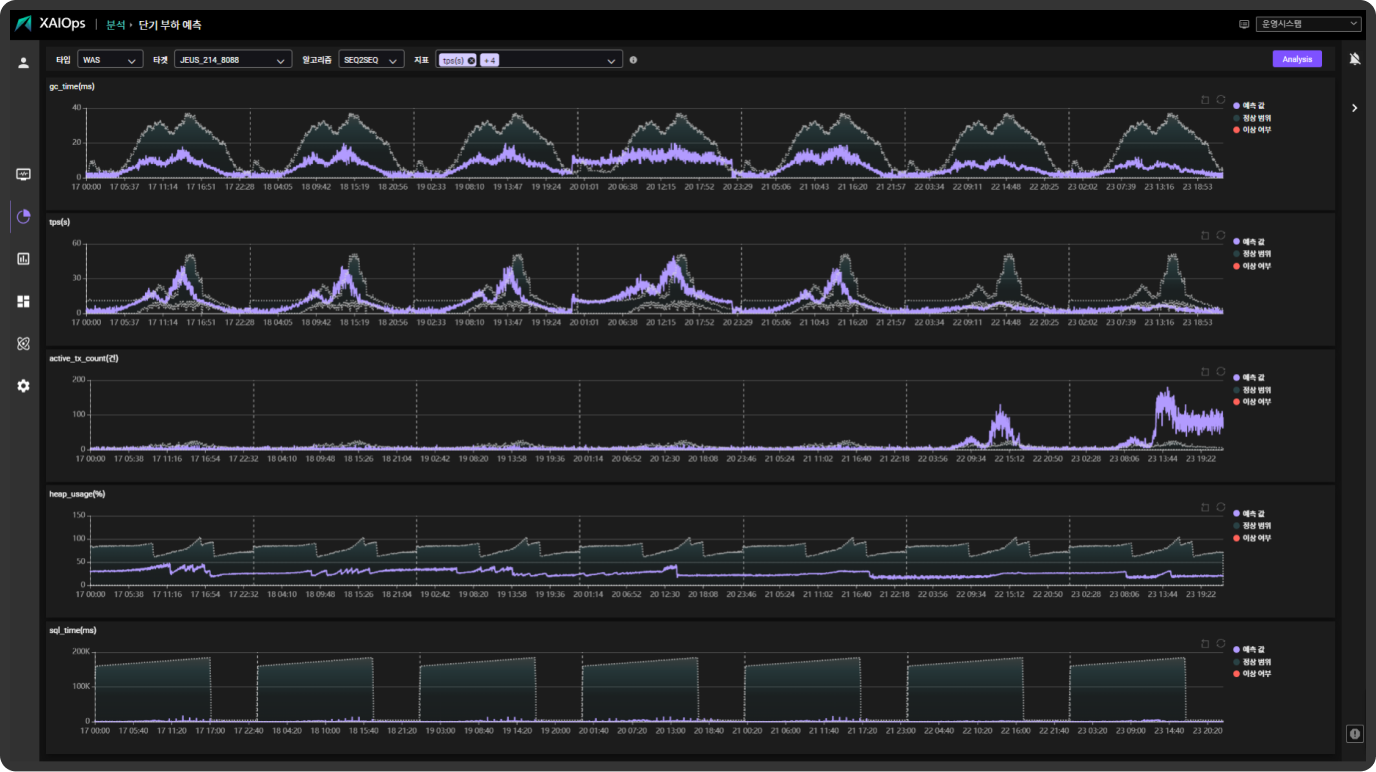
Task: Open the 타겟 JEUS_214_8088 dropdown
Action: (233, 60)
